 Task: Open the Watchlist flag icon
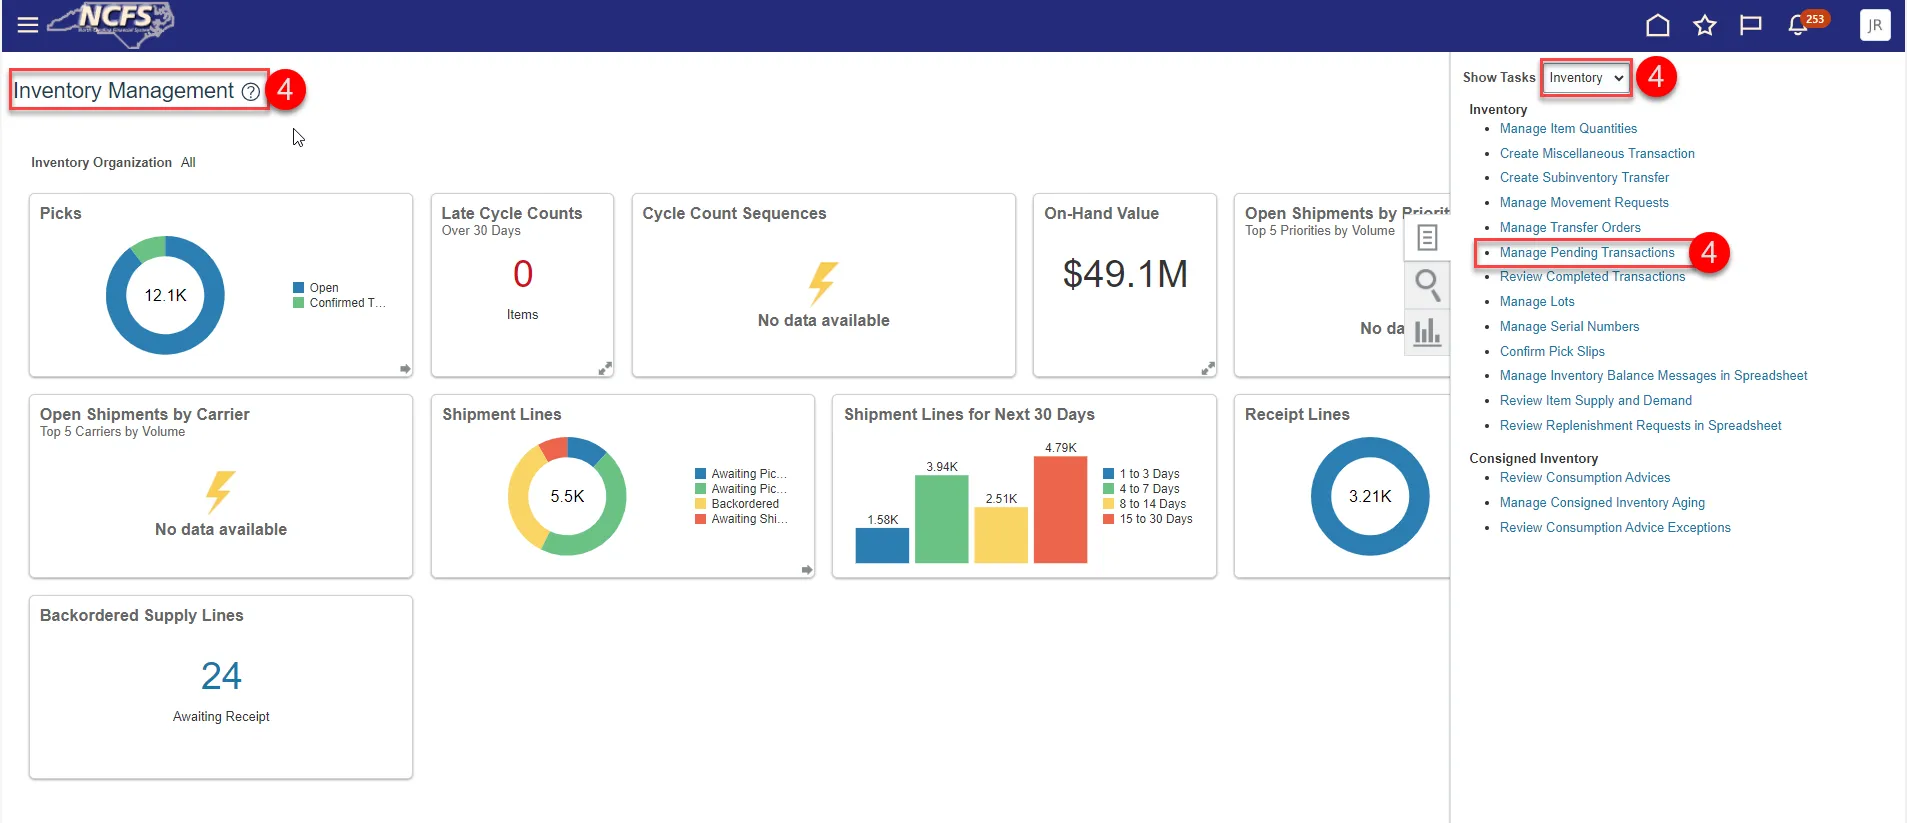pos(1751,25)
